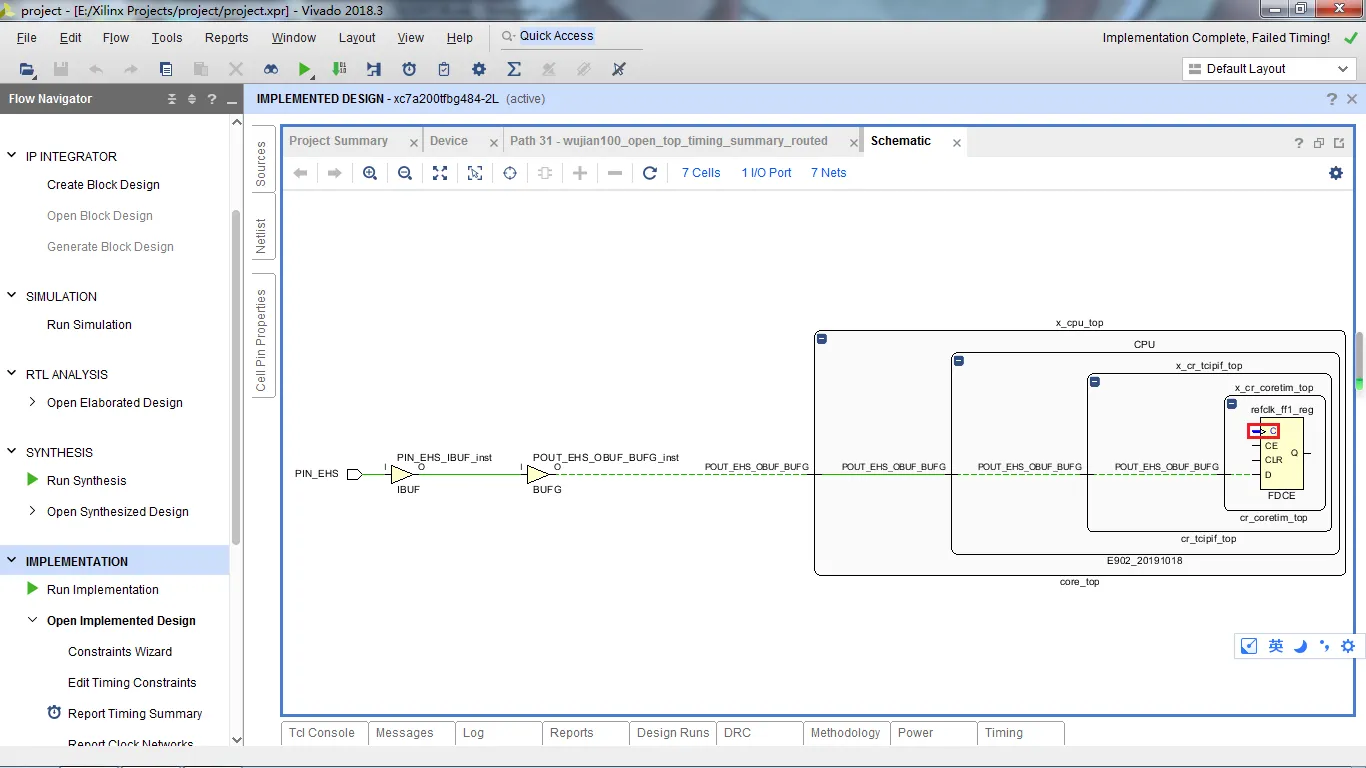Click the Report Timing stopwatch toolbar icon

pos(409,69)
